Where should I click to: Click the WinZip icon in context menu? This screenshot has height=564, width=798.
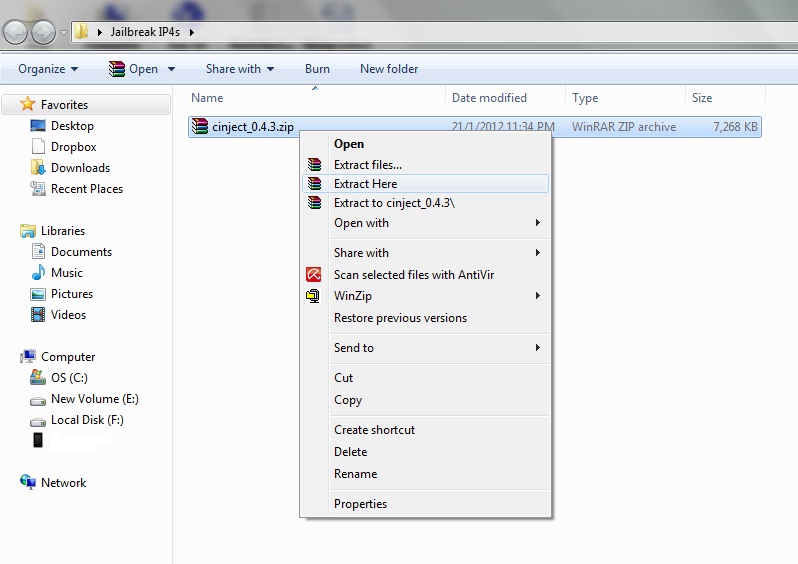pyautogui.click(x=312, y=296)
